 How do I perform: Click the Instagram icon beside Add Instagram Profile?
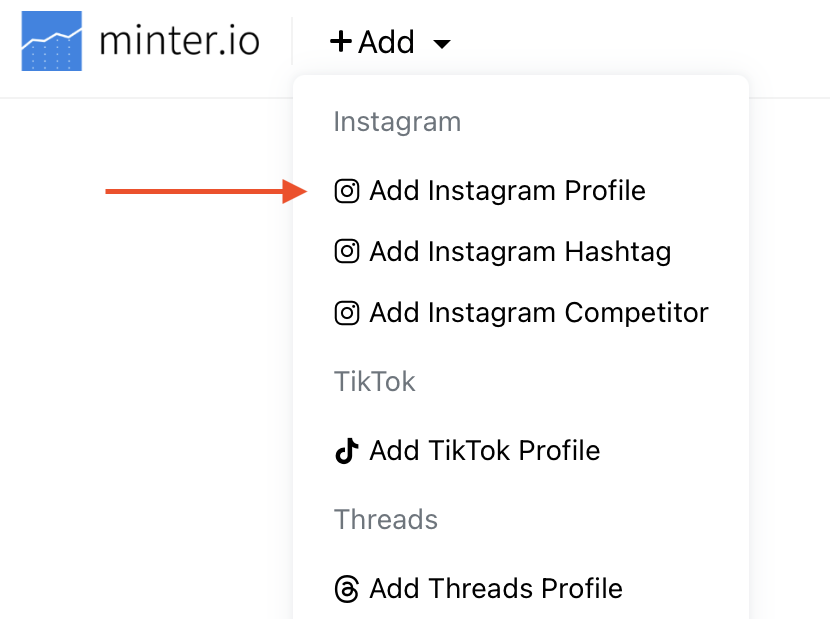click(x=347, y=191)
